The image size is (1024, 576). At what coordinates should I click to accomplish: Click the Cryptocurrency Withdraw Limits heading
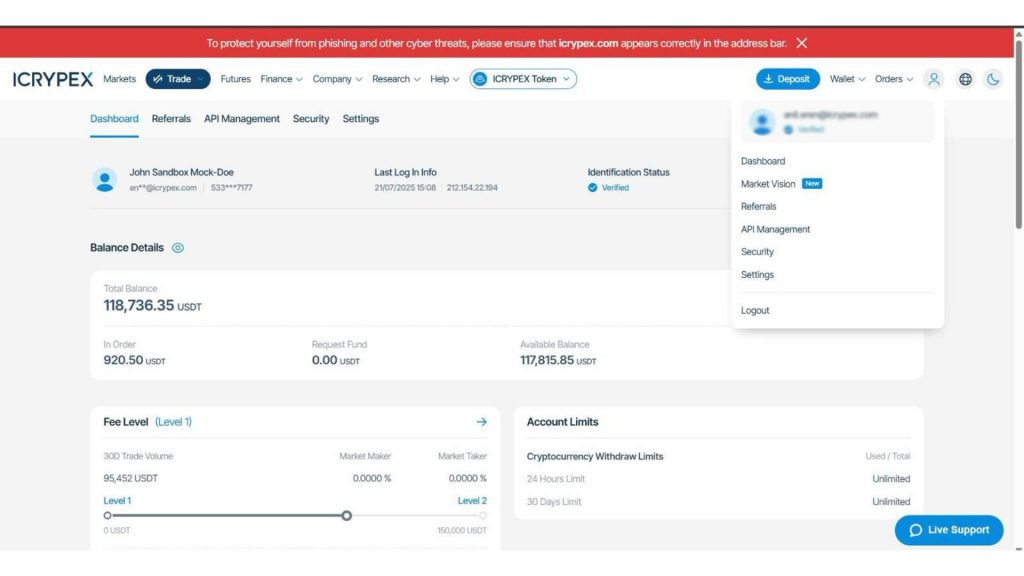click(595, 456)
